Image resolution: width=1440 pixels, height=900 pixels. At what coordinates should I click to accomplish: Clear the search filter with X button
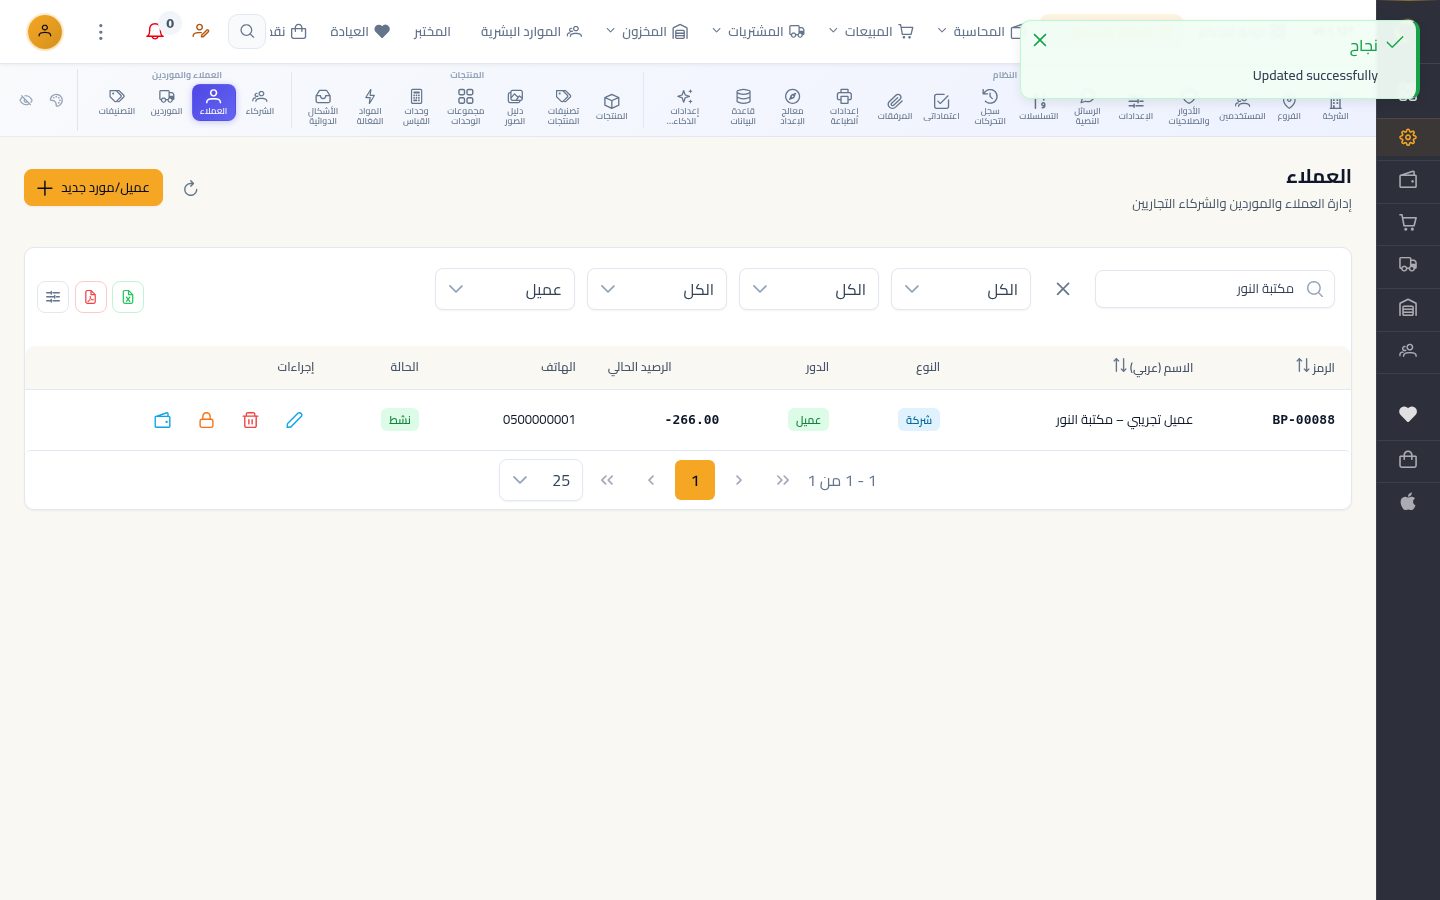[x=1063, y=289]
